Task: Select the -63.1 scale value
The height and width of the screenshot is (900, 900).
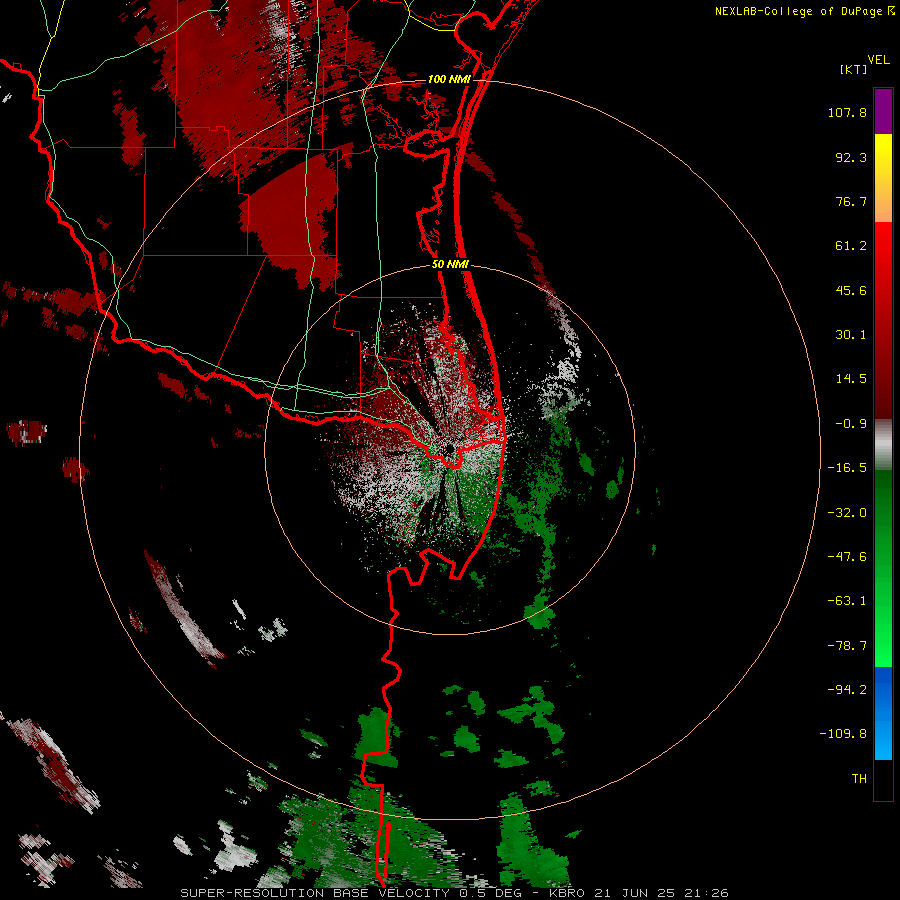Action: point(847,601)
